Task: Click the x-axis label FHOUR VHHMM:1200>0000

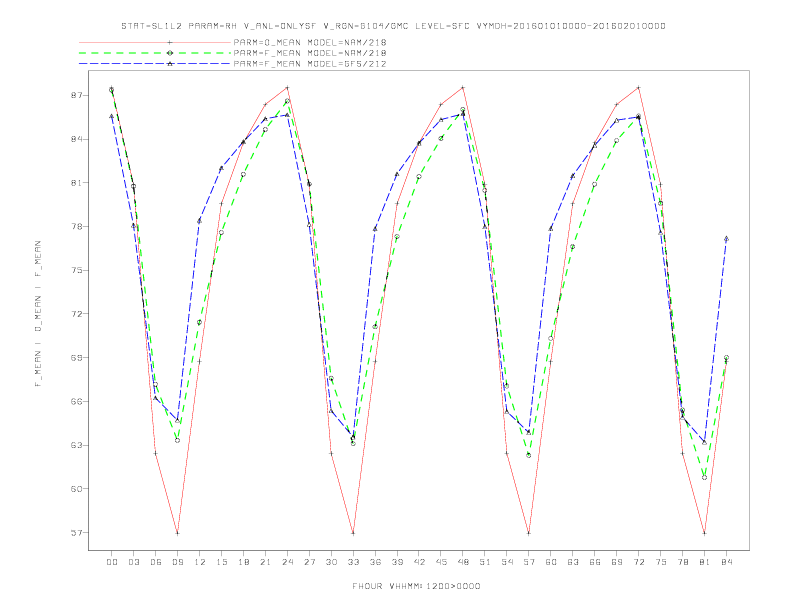Action: (416, 586)
